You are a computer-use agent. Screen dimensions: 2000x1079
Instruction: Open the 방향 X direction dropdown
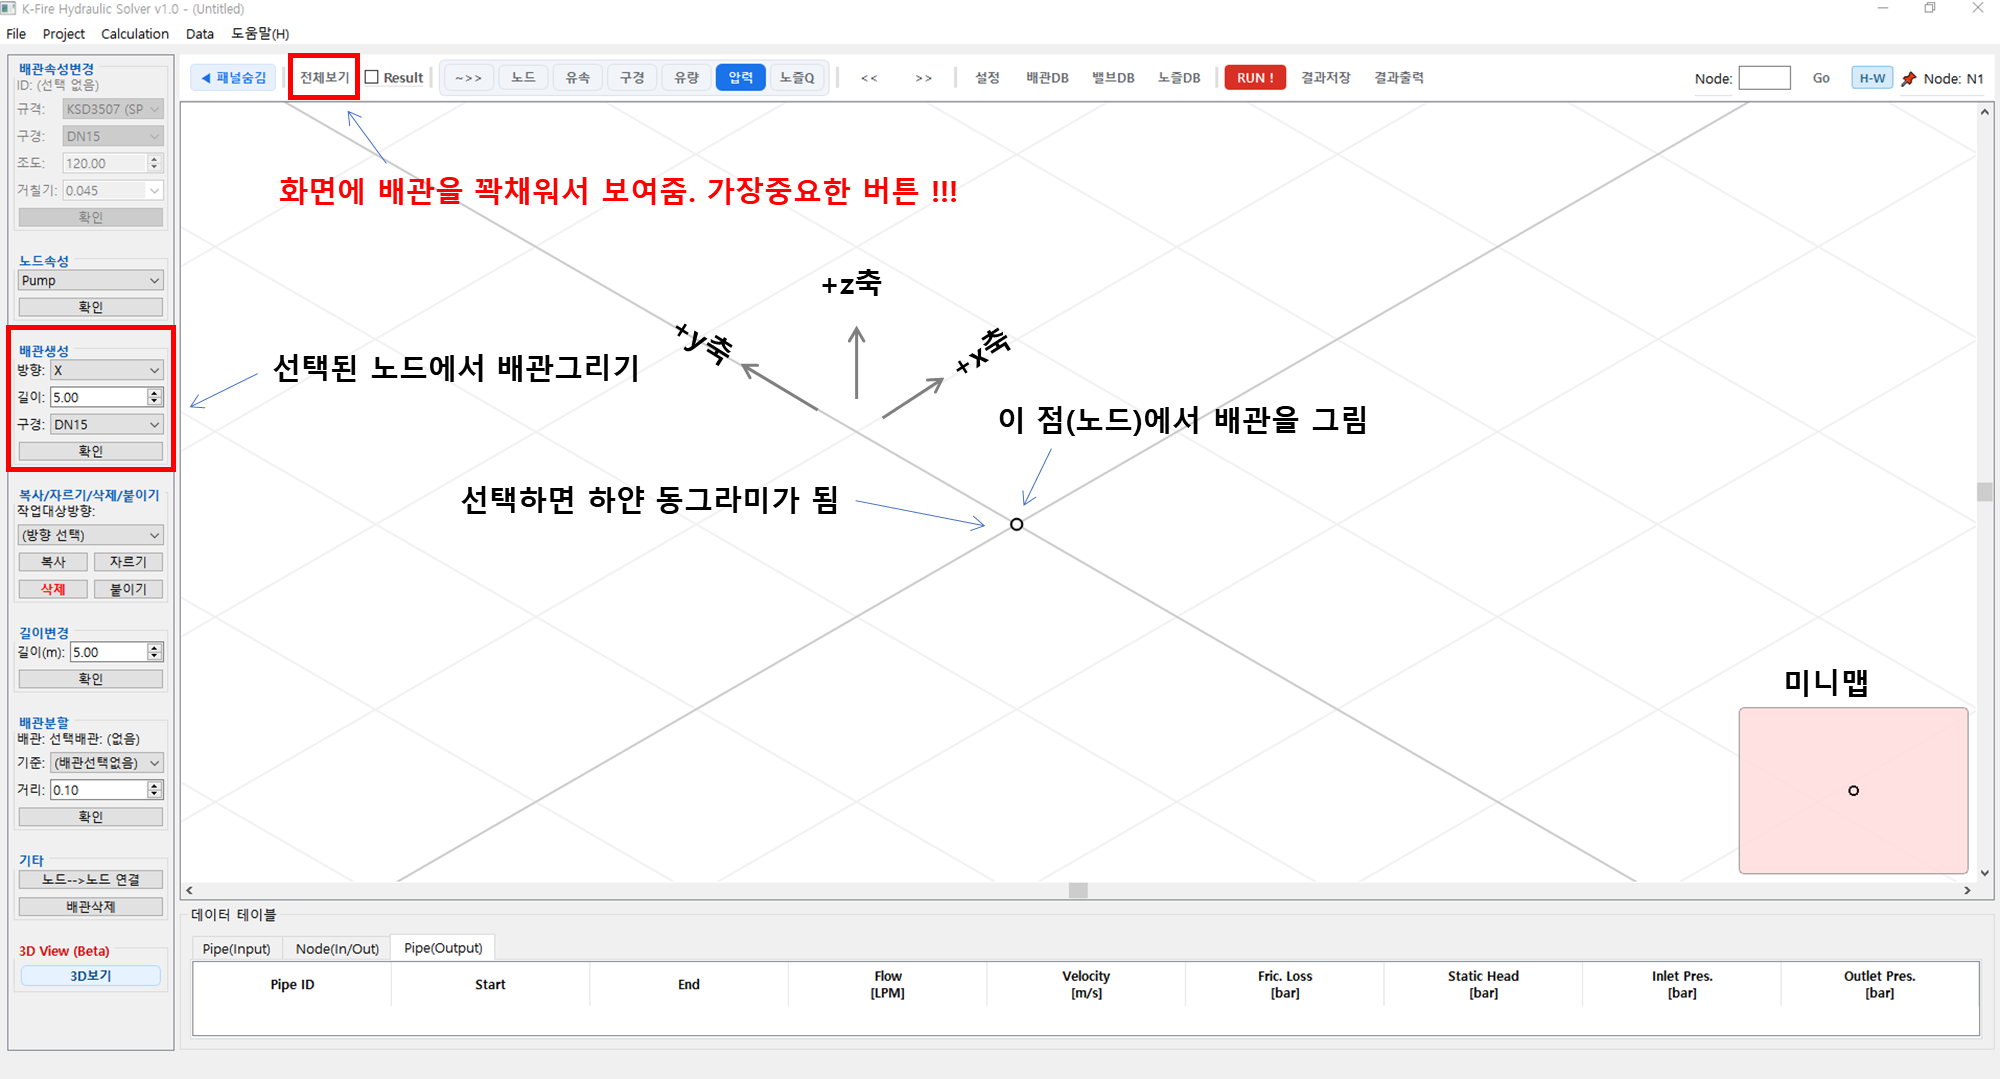[106, 370]
